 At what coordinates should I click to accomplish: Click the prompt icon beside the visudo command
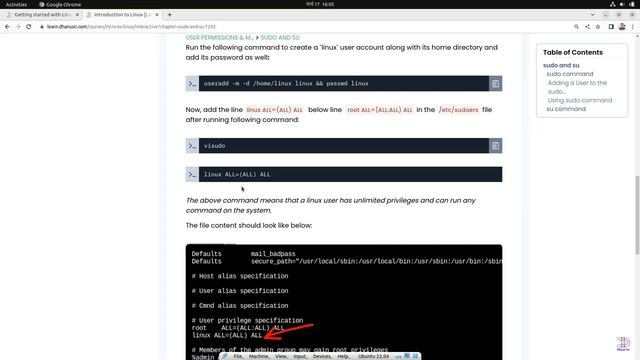pos(192,146)
